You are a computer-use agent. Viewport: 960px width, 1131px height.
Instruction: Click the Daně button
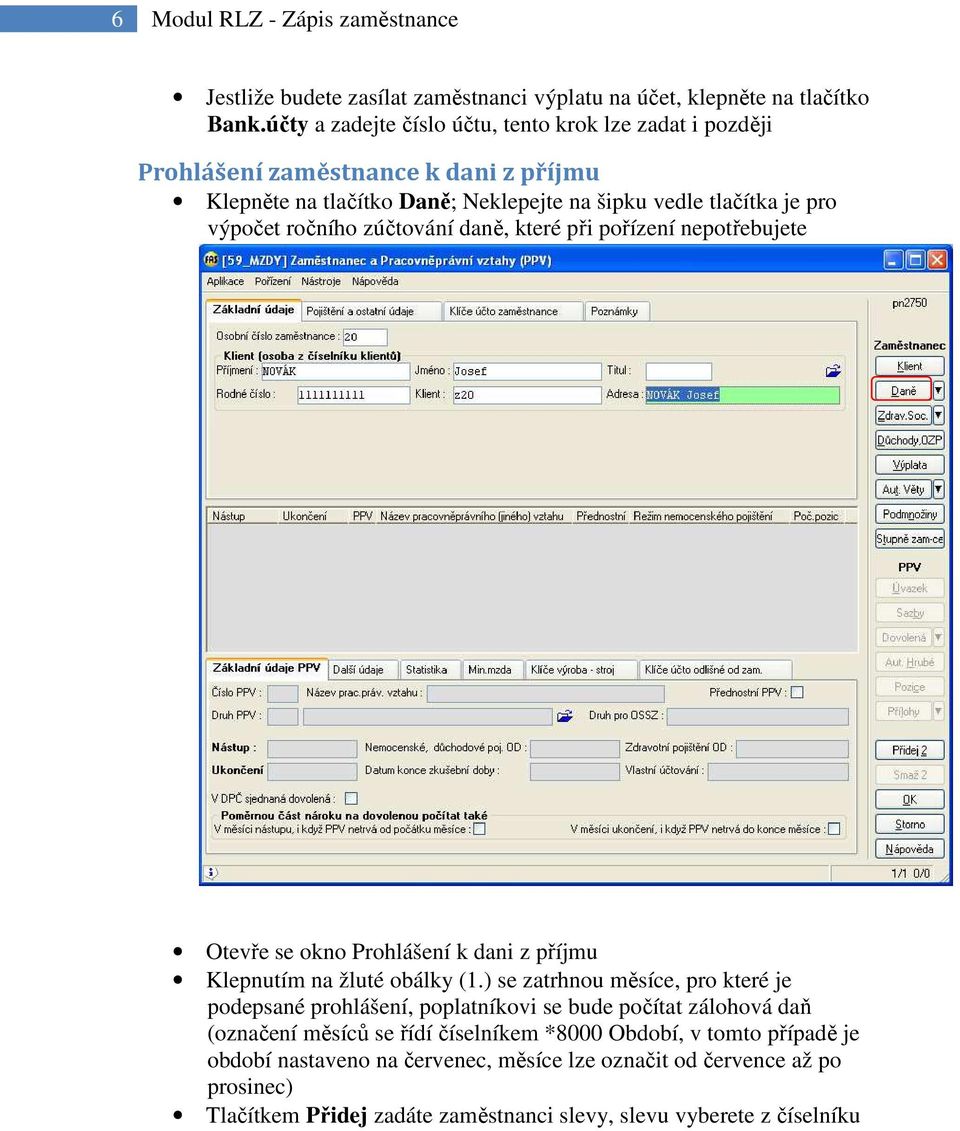pos(903,390)
